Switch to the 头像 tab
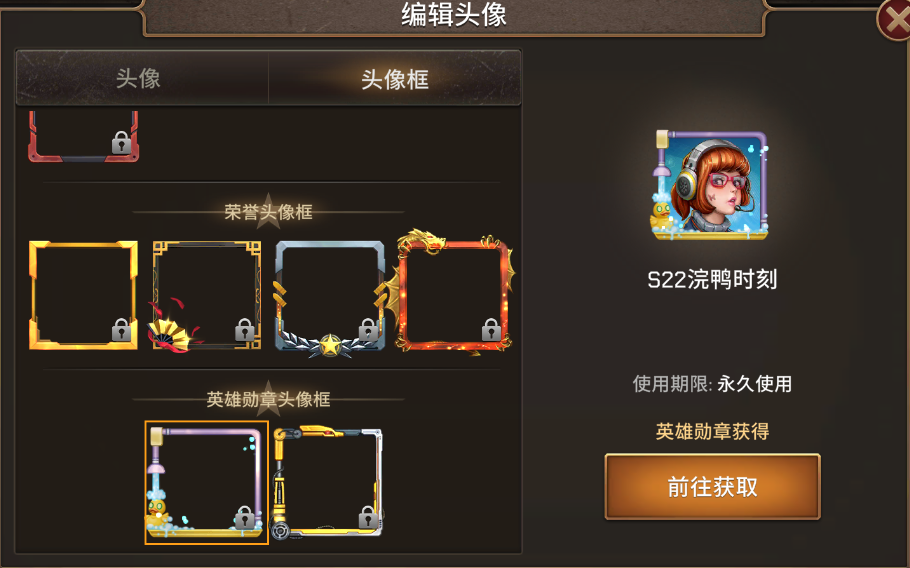This screenshot has height=568, width=910. (x=142, y=78)
